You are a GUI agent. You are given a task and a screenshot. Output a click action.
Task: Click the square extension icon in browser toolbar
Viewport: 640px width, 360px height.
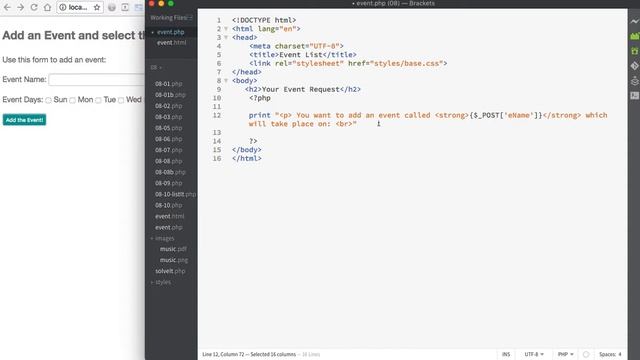coord(125,7)
